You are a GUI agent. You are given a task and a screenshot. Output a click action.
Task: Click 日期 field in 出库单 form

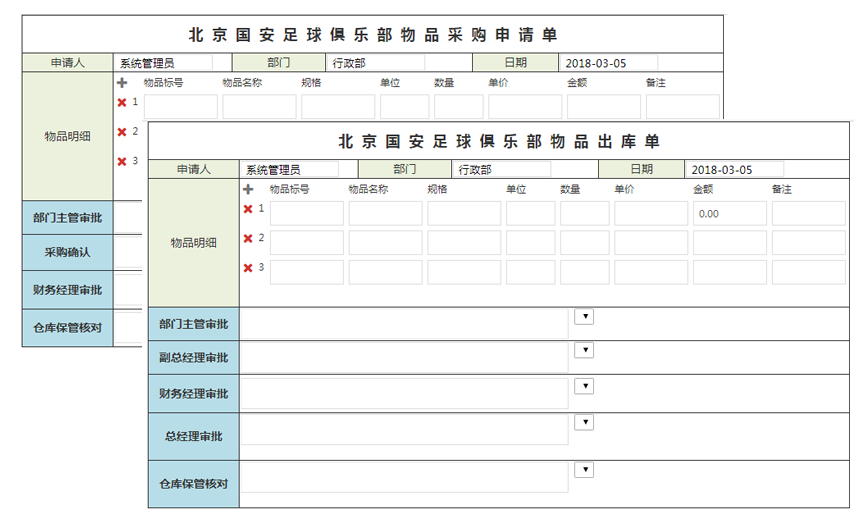(735, 170)
